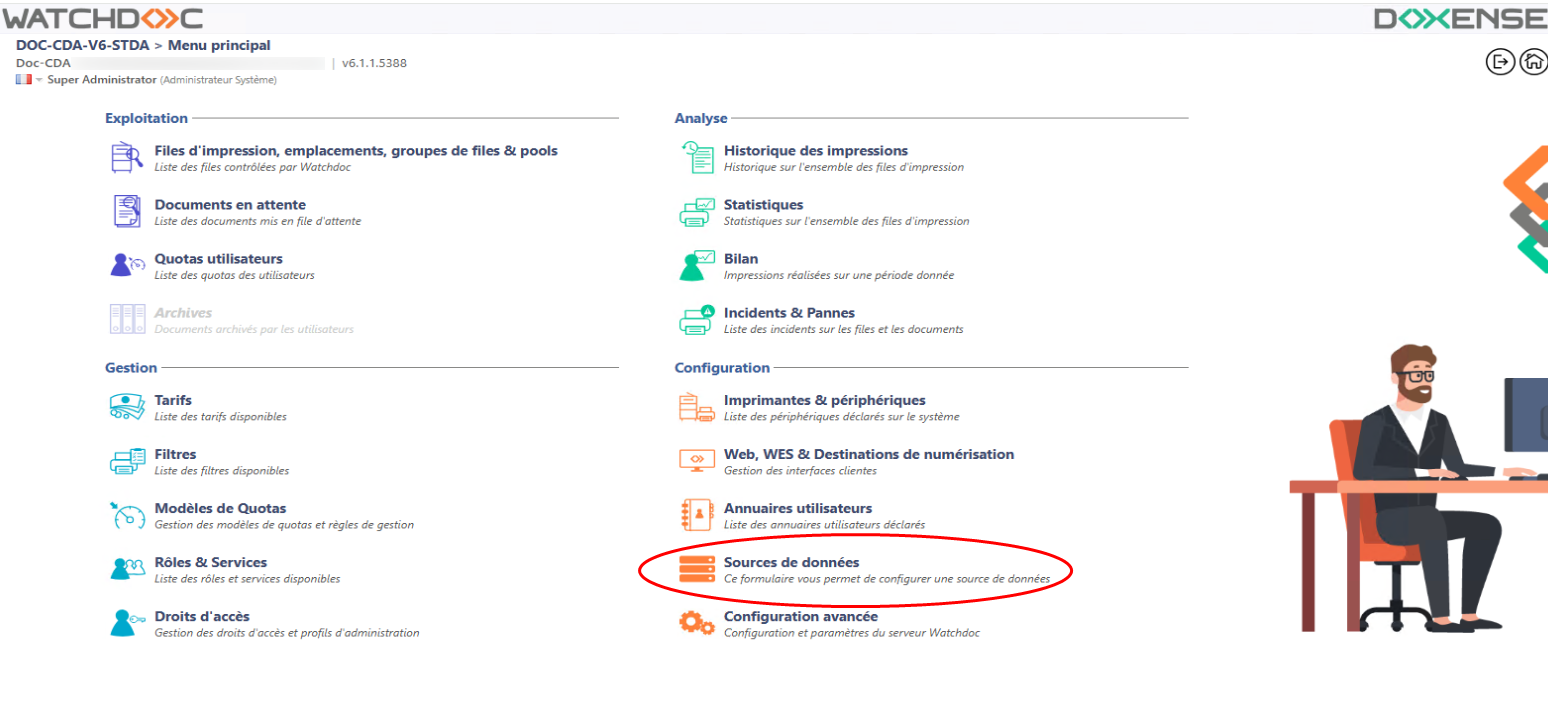The image size is (1548, 726).
Task: Click the Configuration avancée gears icon
Action: [697, 623]
